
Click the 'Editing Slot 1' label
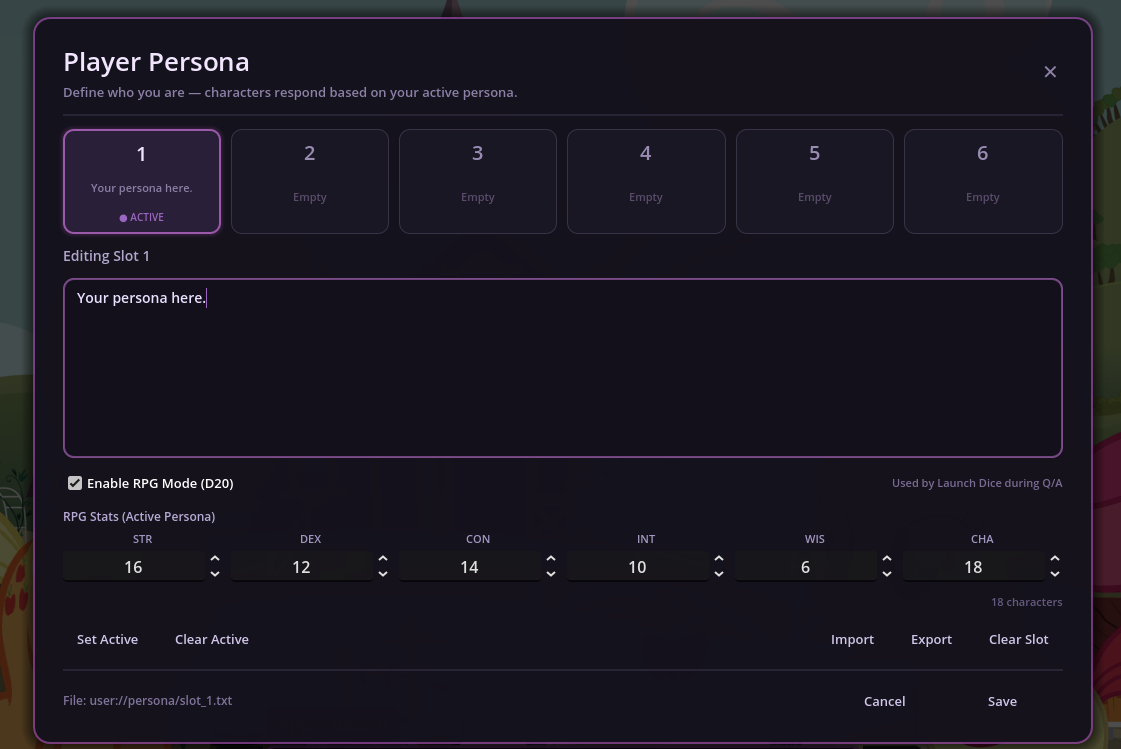(107, 256)
